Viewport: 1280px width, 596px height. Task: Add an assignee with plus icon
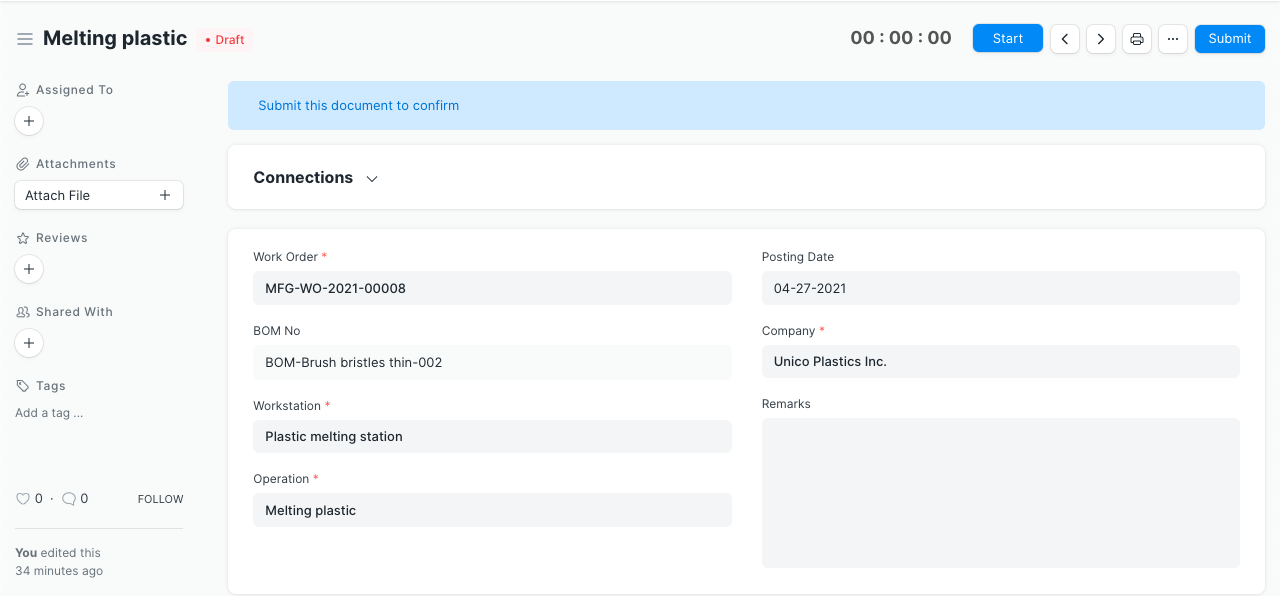29,121
